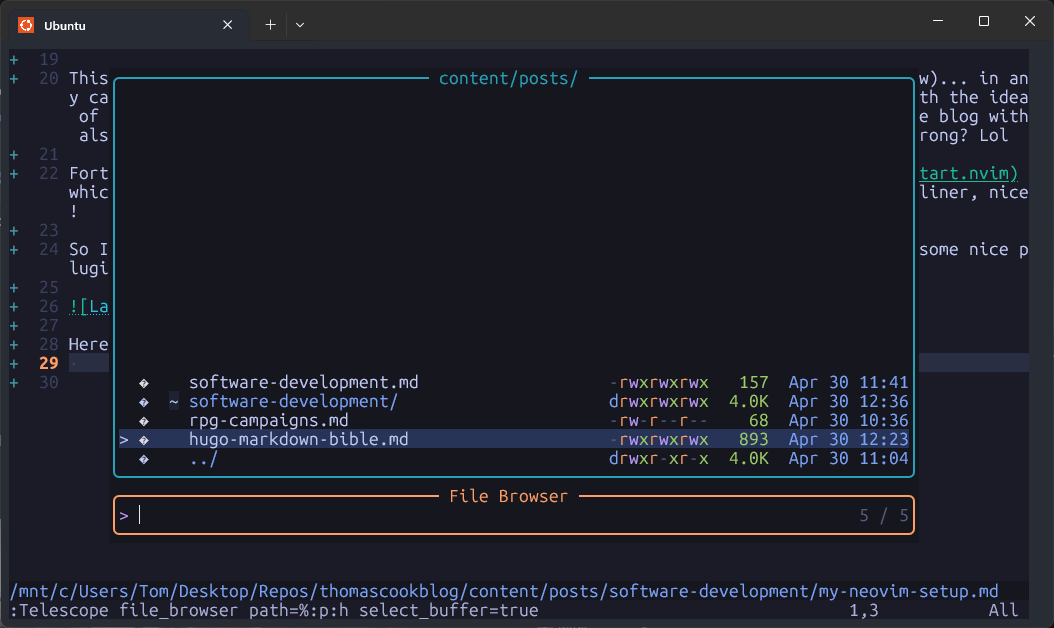Maximize the terminal window
This screenshot has width=1054, height=628.
tap(983, 22)
